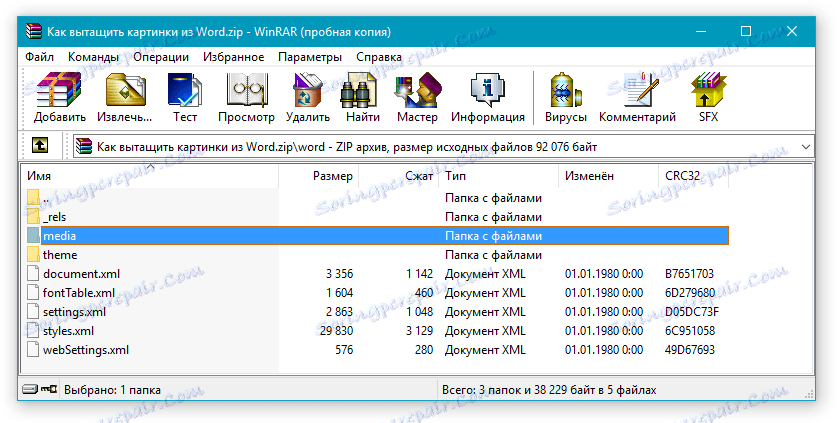Screen dimensions: 837x423
Task: Click the status bar totals 'Всего: 3 папок'
Action: pos(481,390)
